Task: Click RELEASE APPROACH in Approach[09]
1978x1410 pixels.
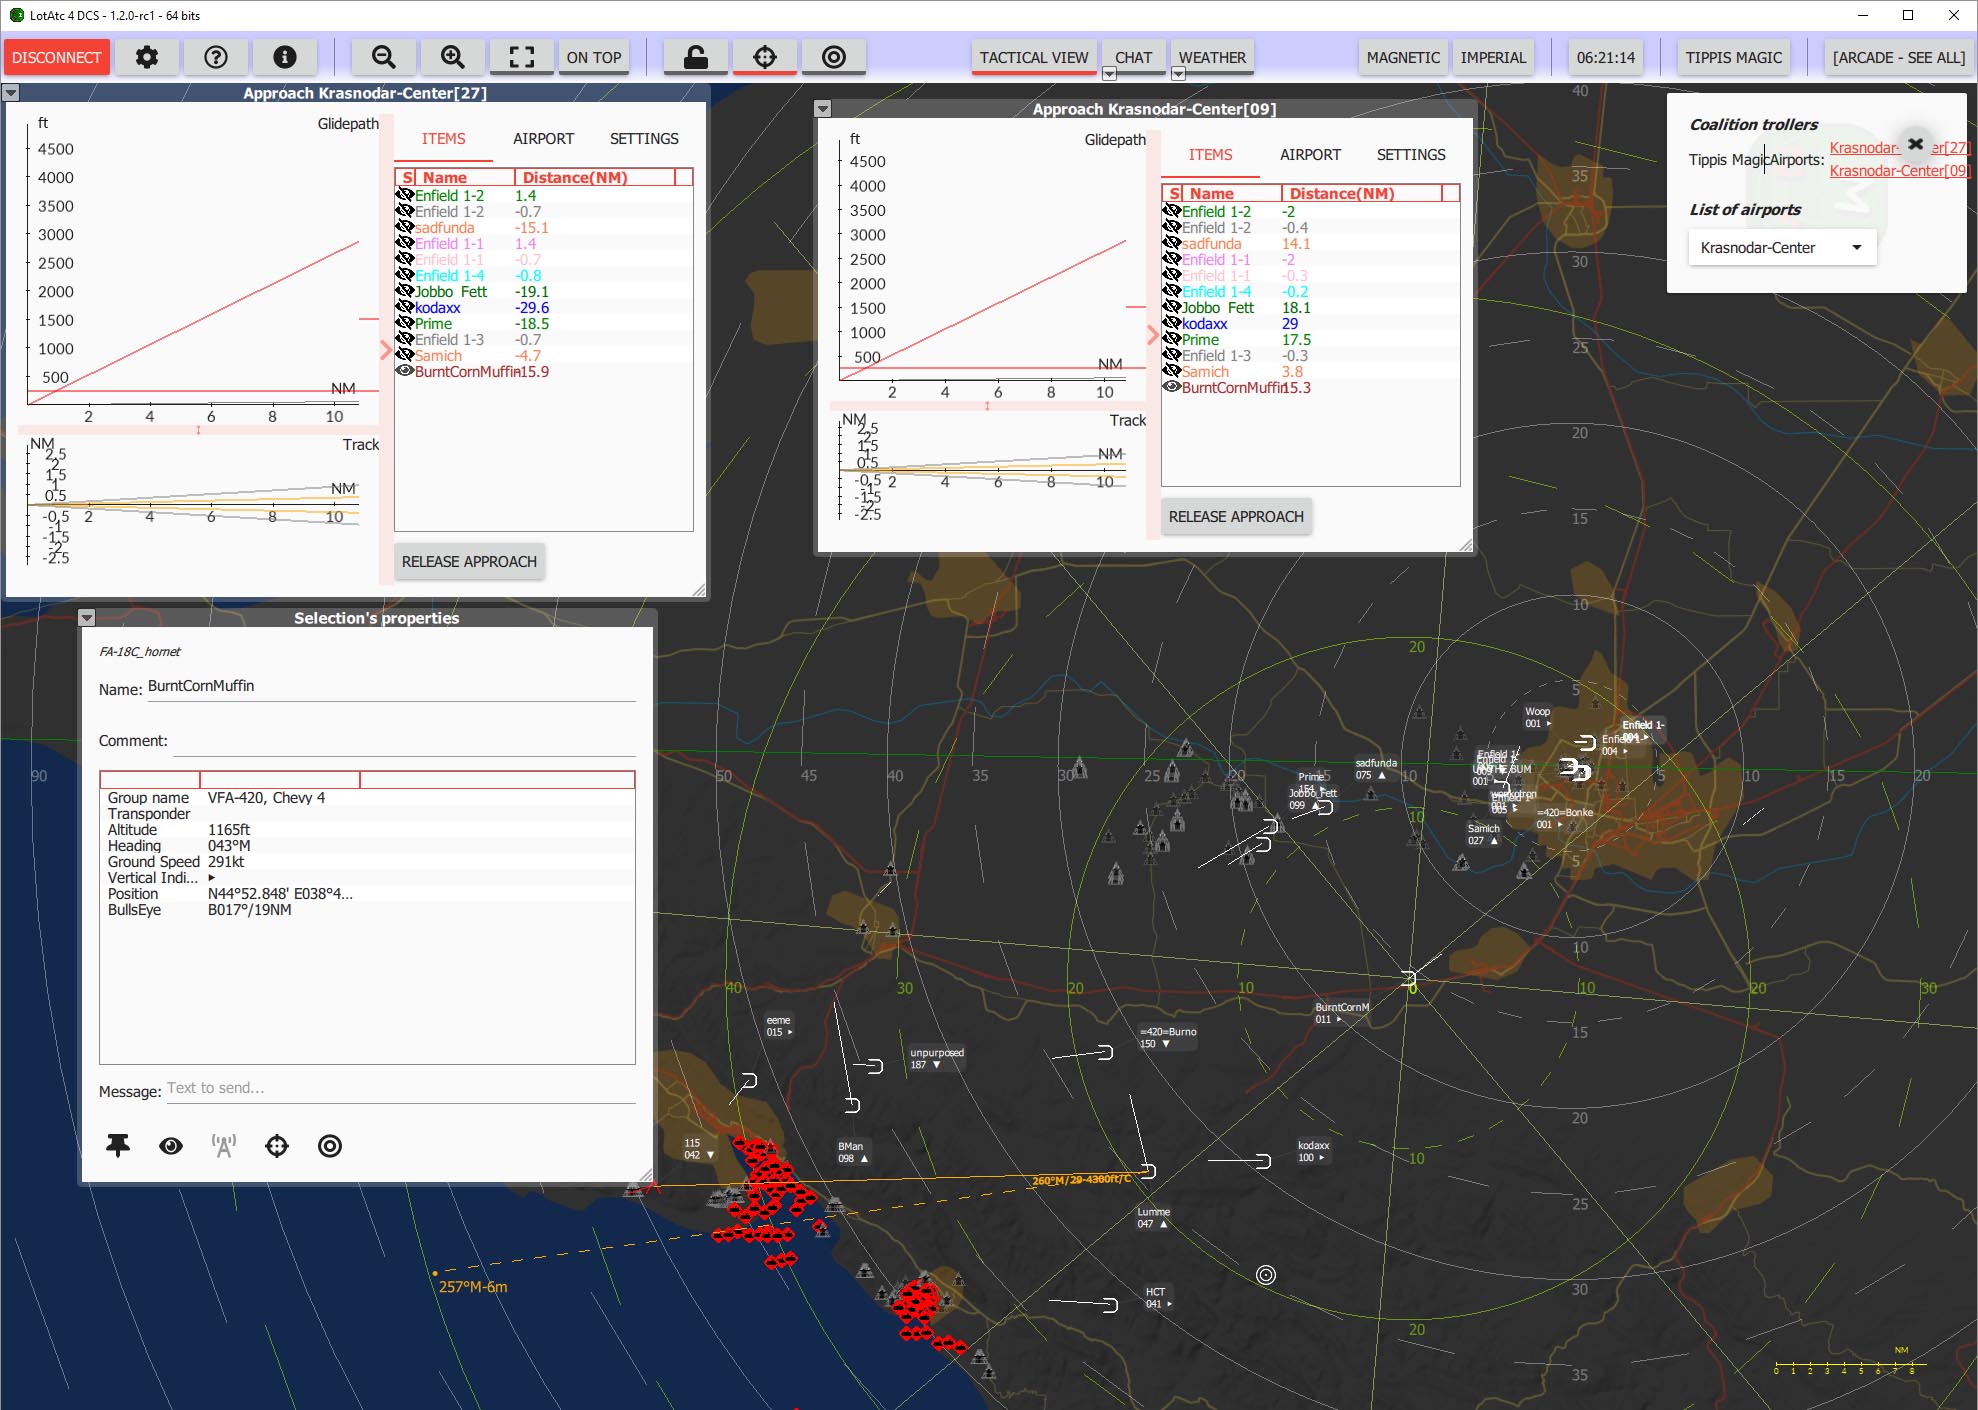Action: pyautogui.click(x=1236, y=517)
